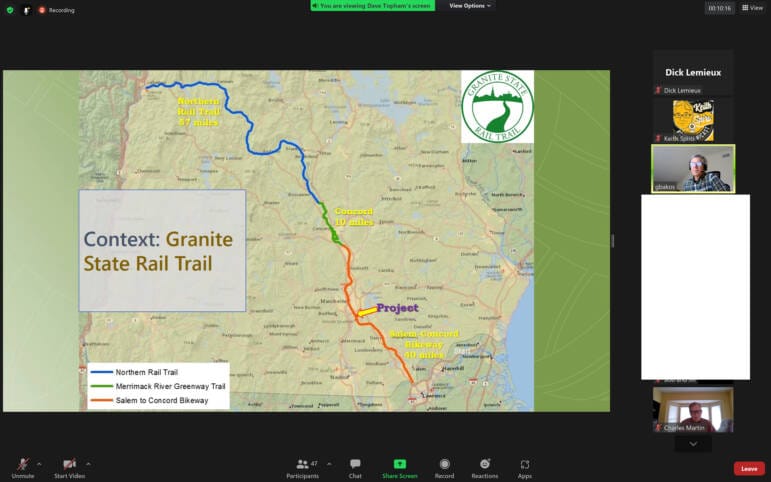Open the Apps panel

tap(525, 468)
